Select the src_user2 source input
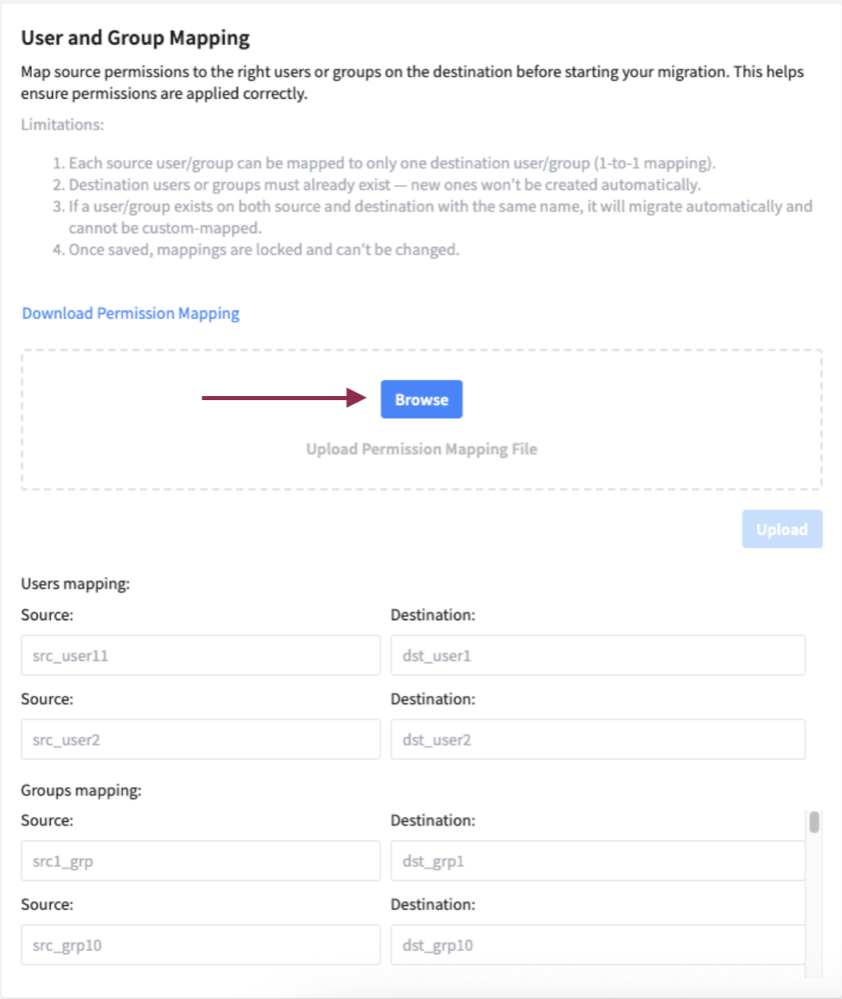The height and width of the screenshot is (999, 842). coord(200,739)
